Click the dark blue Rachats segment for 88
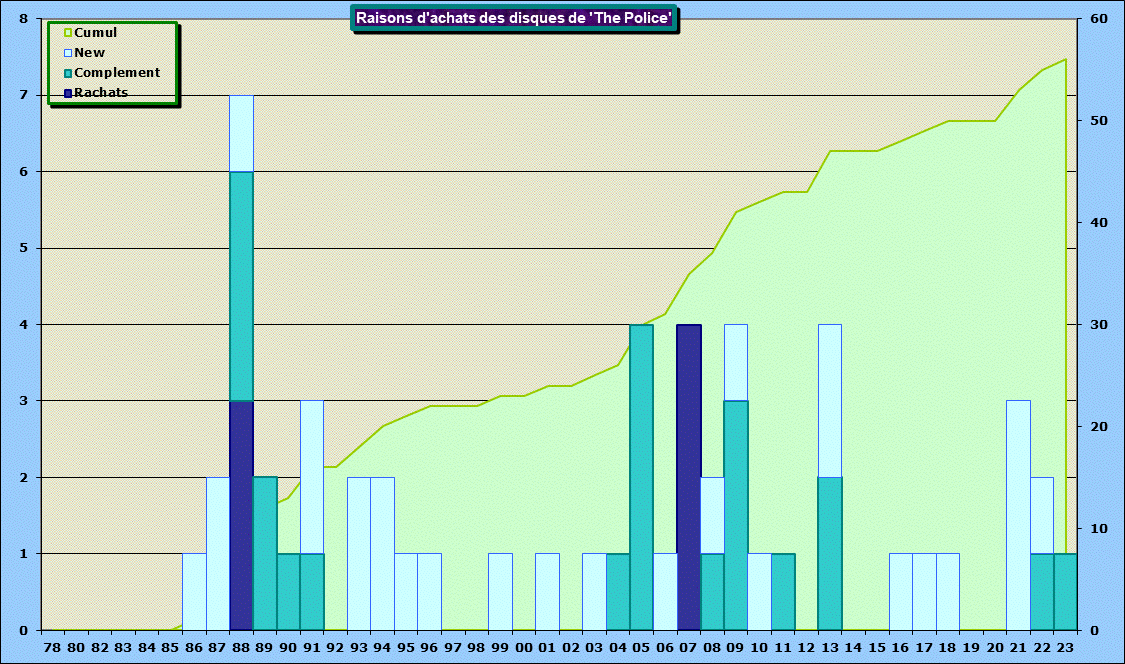Screen dimensions: 1125x664 point(241,515)
